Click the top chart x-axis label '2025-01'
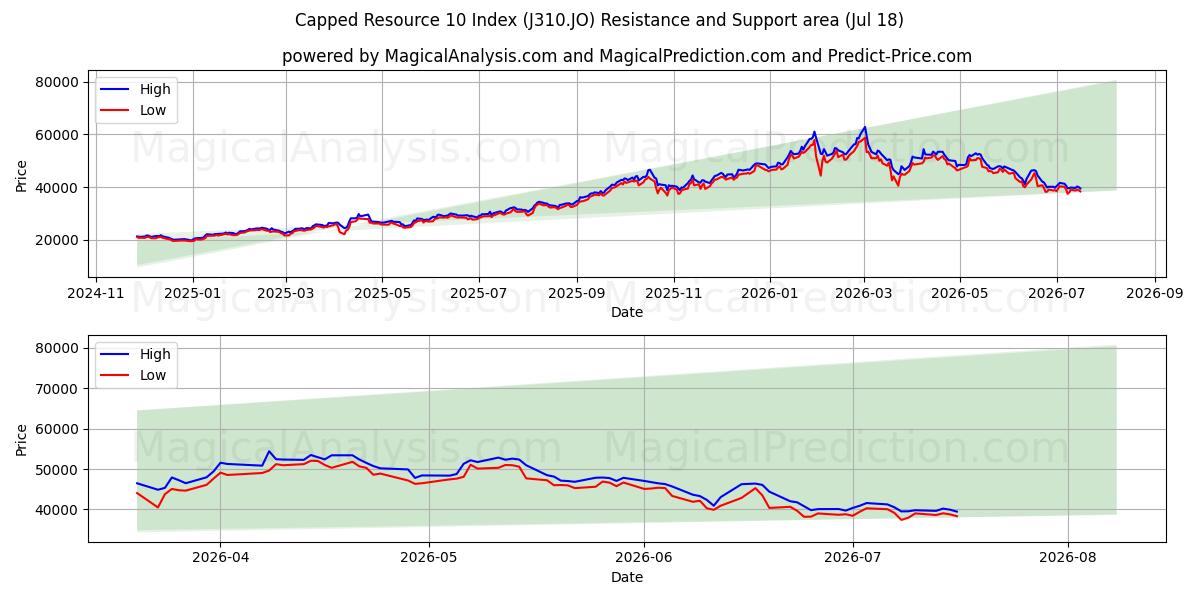The width and height of the screenshot is (1200, 600). [192, 295]
